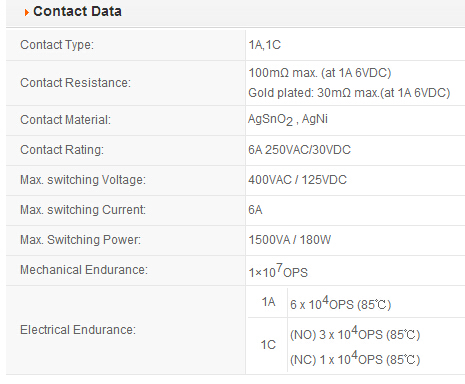Select the 400VAC / 125VDC value
The width and height of the screenshot is (465, 384).
[297, 180]
